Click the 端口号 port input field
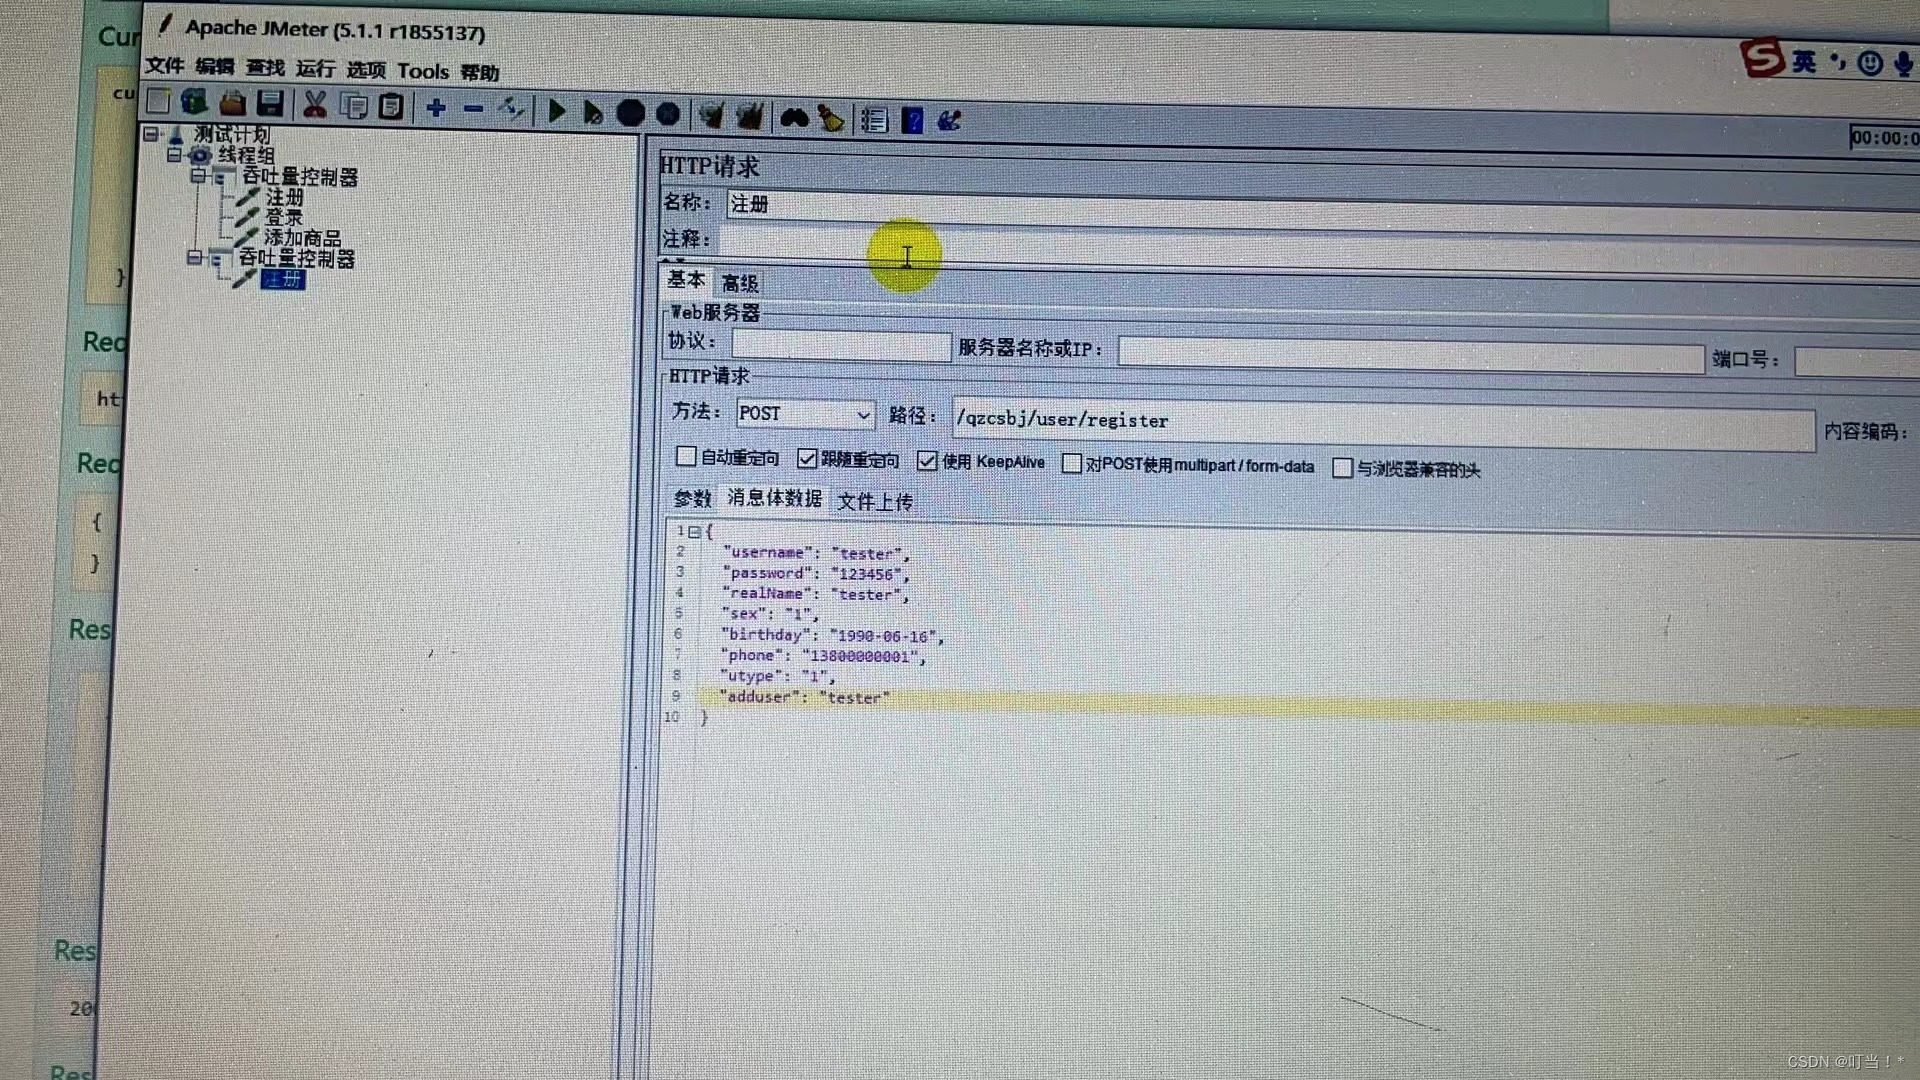 [1857, 362]
